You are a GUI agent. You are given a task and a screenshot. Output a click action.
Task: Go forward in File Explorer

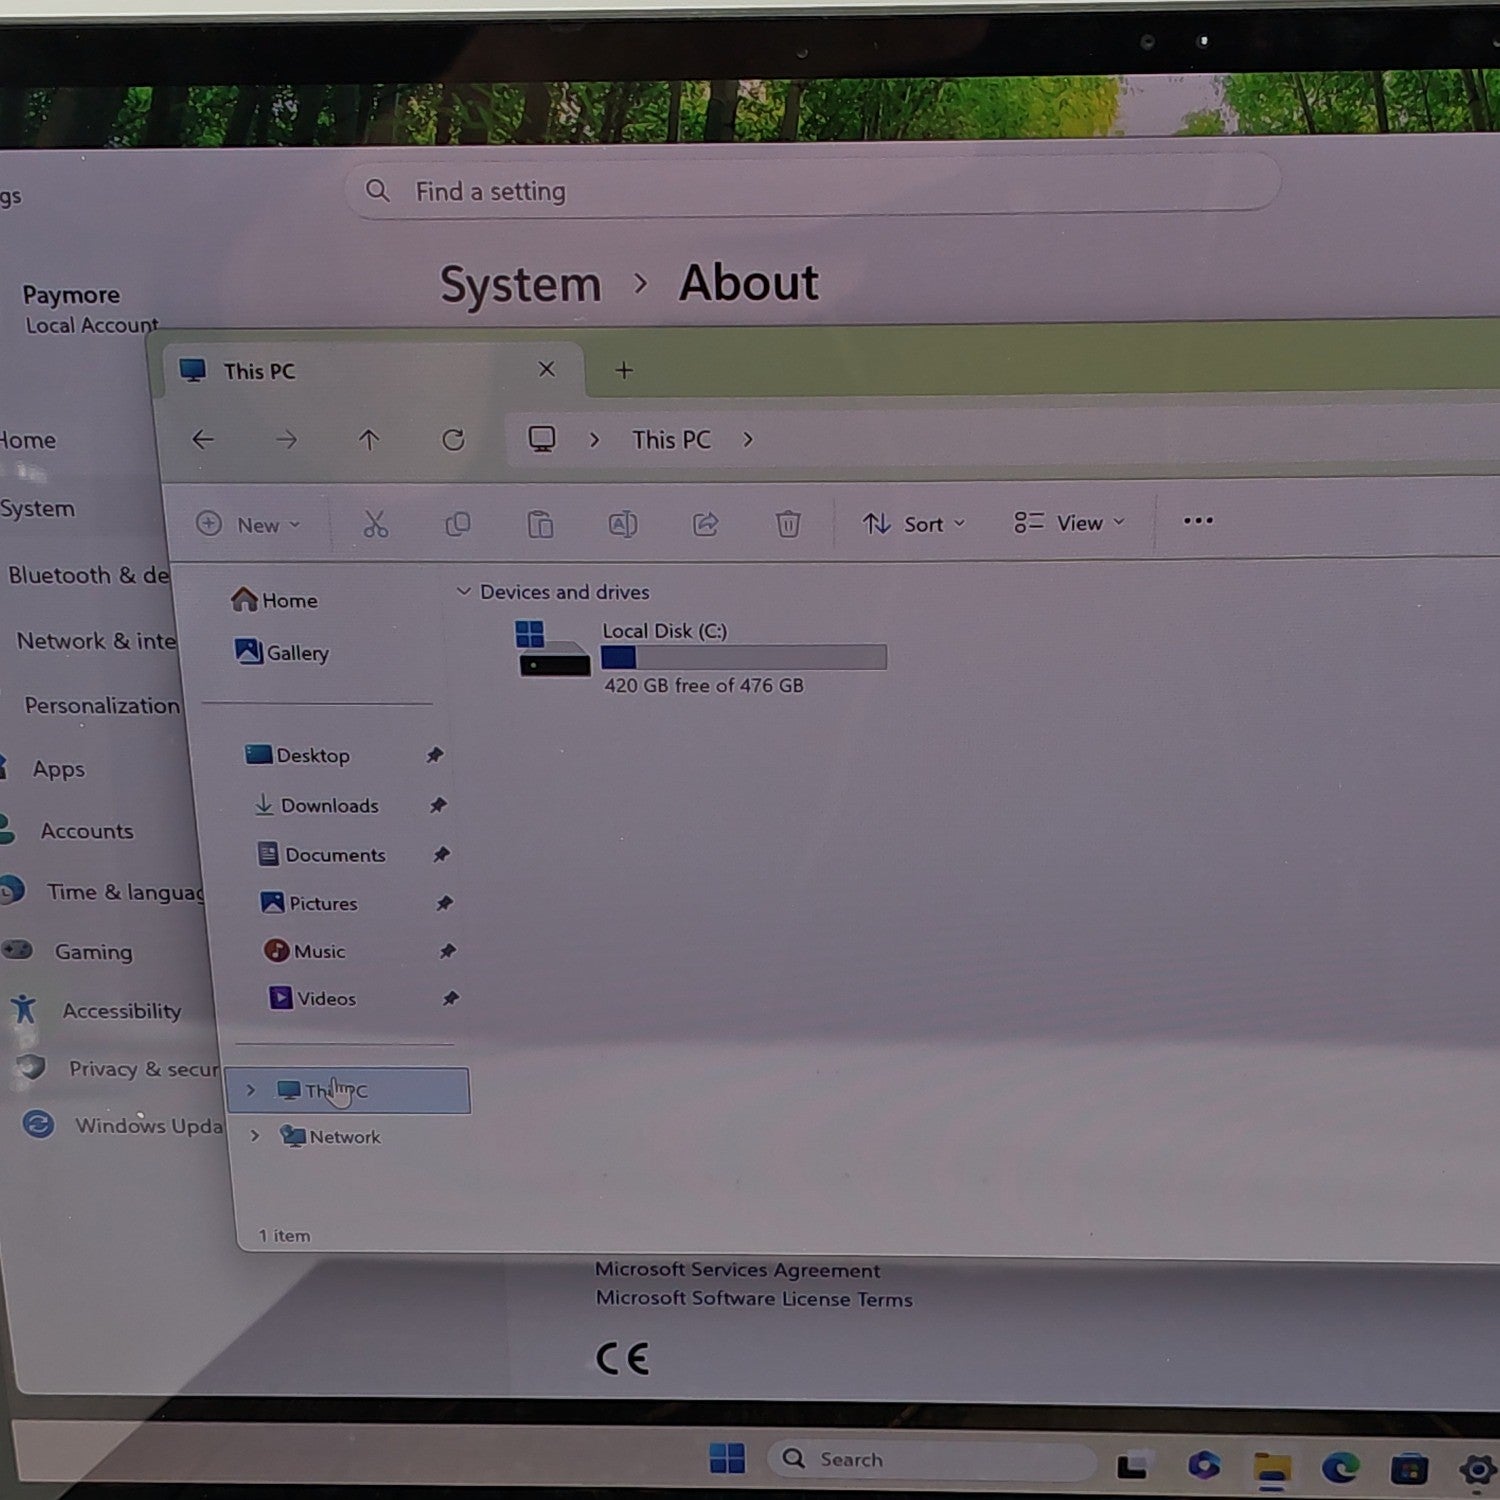[287, 440]
